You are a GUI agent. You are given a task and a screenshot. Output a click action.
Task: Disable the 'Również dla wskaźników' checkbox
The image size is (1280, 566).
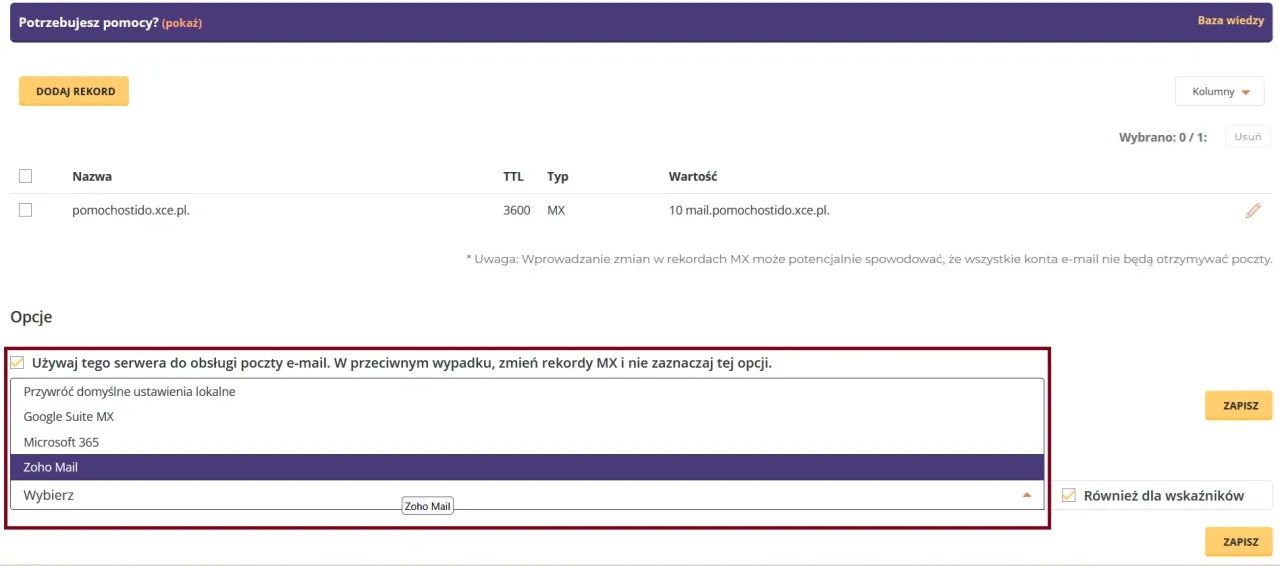[x=1068, y=495]
